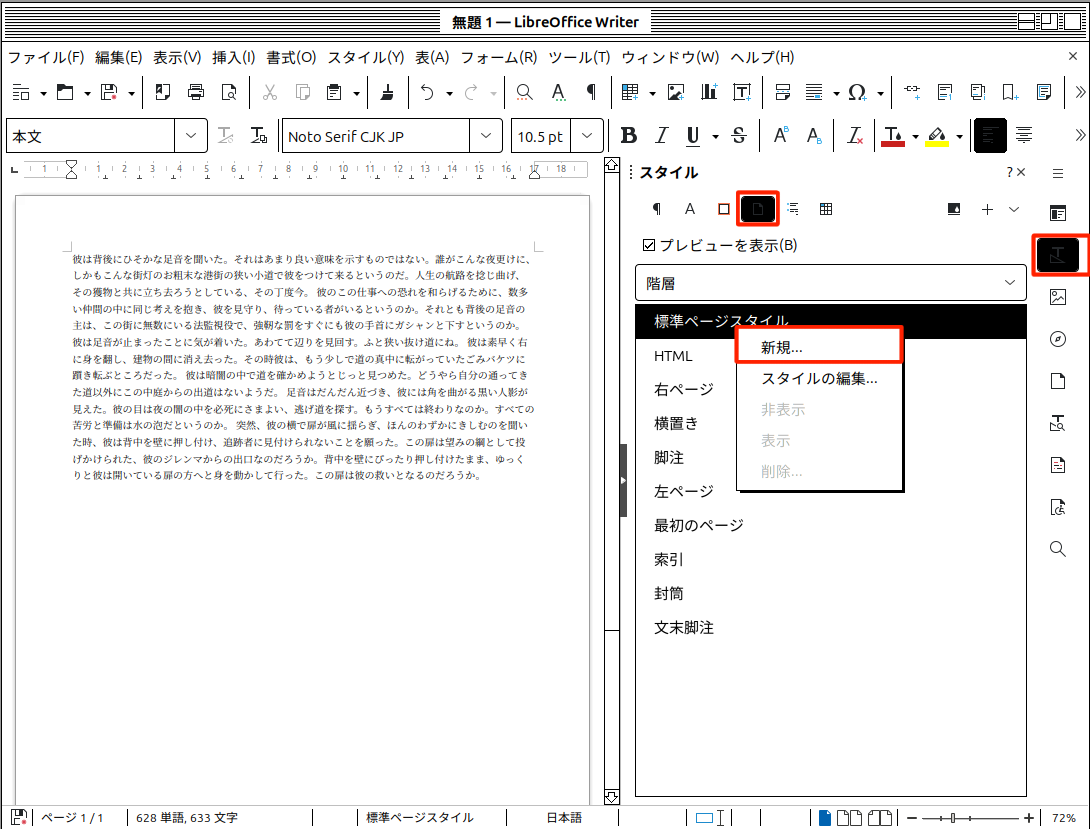The width and height of the screenshot is (1090, 829).
Task: Open the sidebar Navigator compass icon
Action: click(1058, 339)
